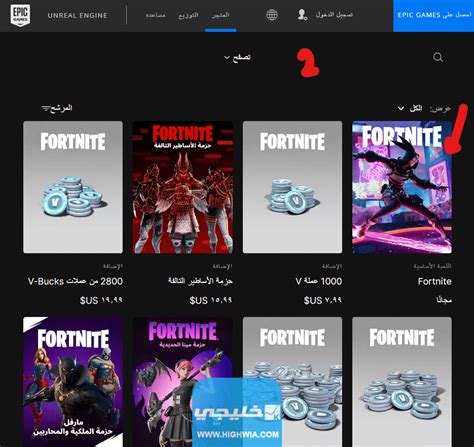Viewport: 474px width, 447px height.
Task: Click the '1000 عملة V' product title
Action: click(x=319, y=281)
